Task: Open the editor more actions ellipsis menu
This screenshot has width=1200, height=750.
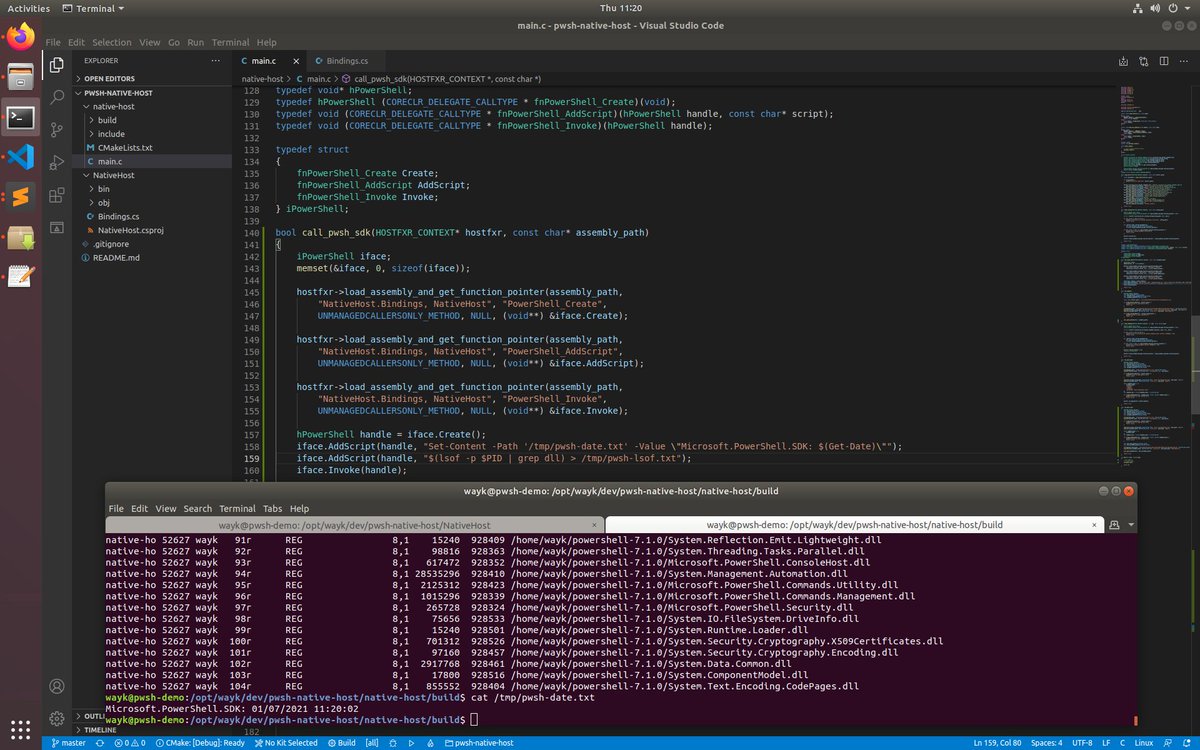Action: click(x=1182, y=61)
